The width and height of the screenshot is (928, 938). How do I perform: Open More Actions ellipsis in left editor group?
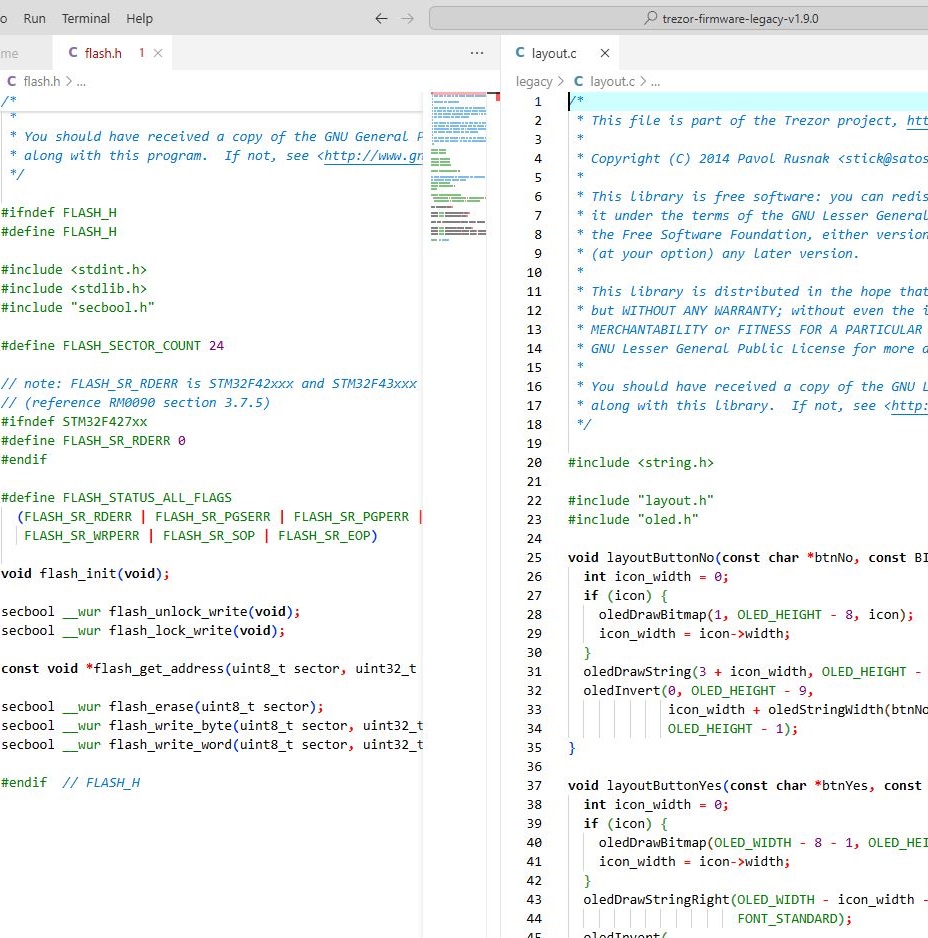477,53
